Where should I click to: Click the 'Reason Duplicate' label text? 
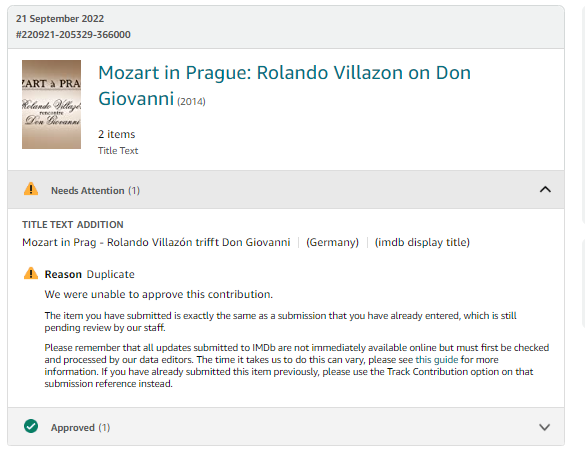tap(90, 274)
